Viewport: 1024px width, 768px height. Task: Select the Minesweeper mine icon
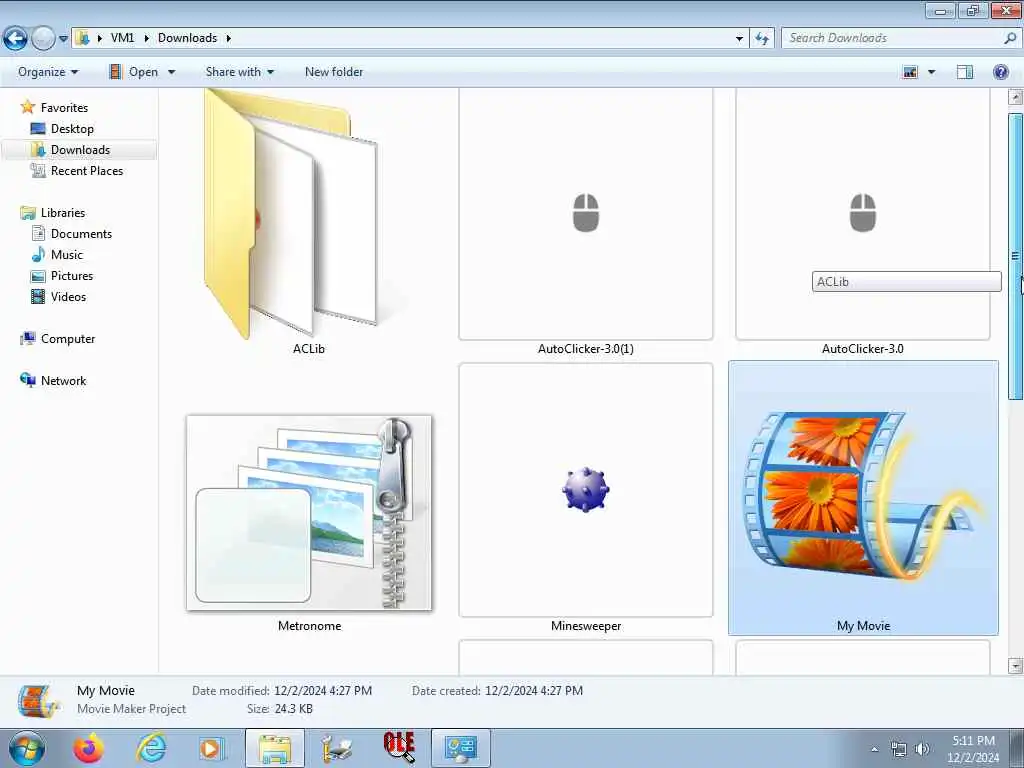click(x=586, y=490)
